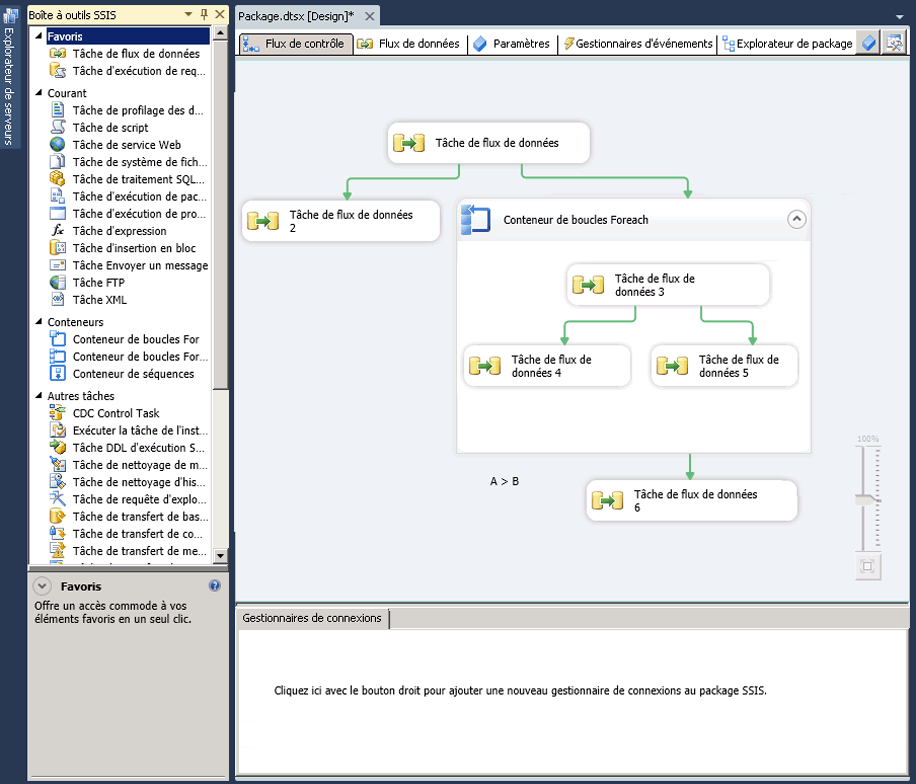Choose Tâche XML from the toolbox
916x784 pixels.
pos(99,300)
